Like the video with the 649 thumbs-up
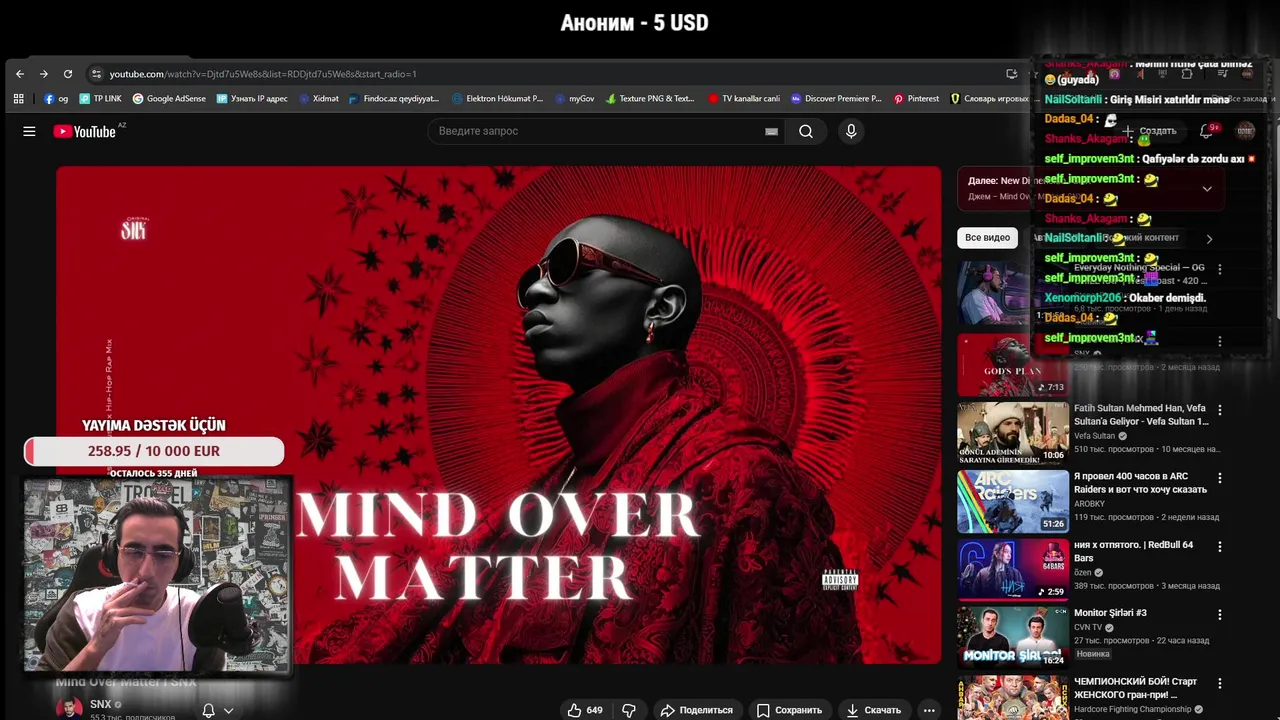This screenshot has width=1280, height=720. pyautogui.click(x=585, y=710)
